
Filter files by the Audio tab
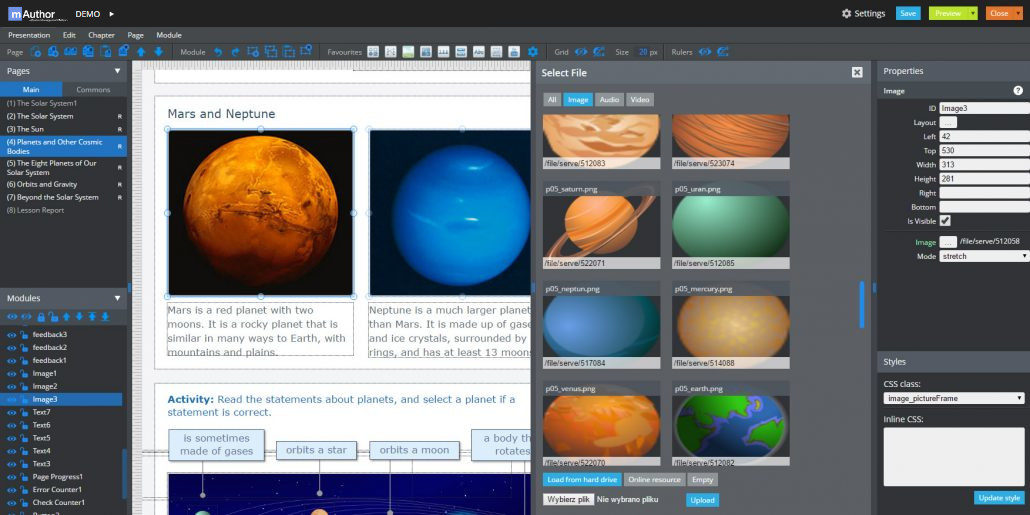coord(610,100)
